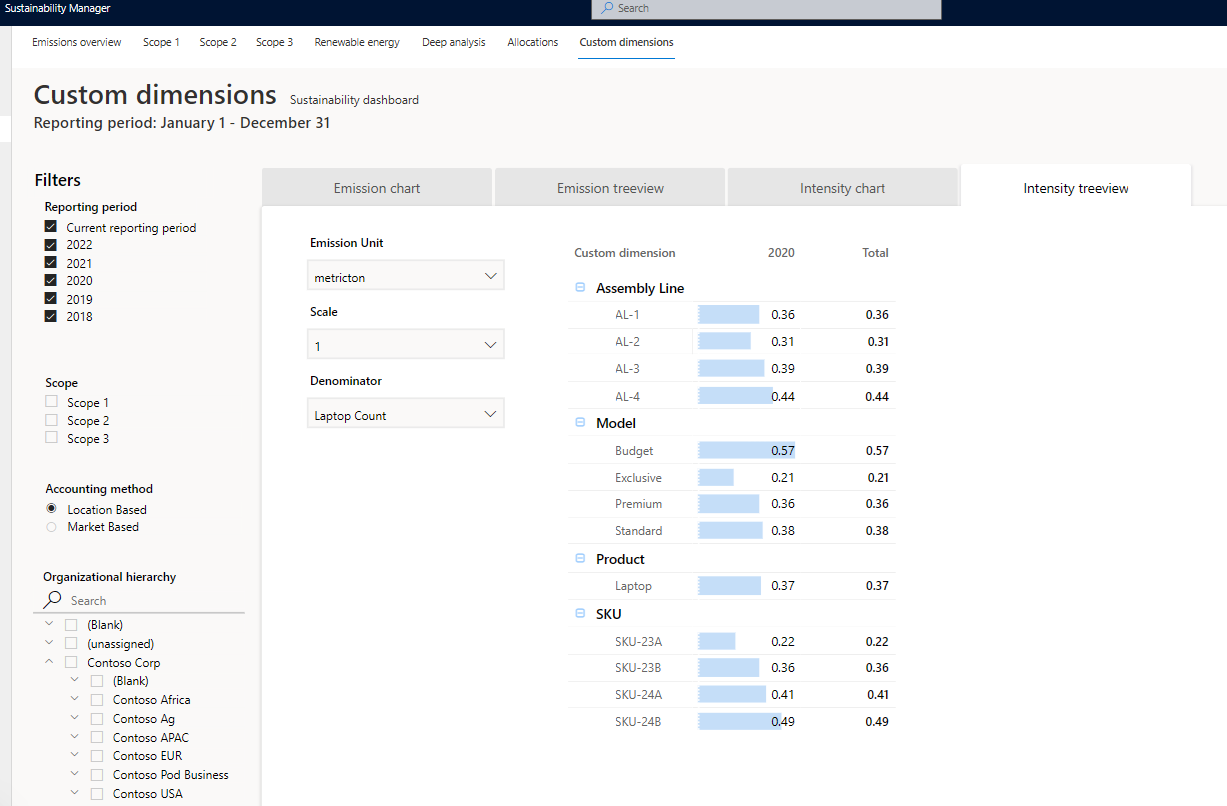This screenshot has width=1227, height=806.
Task: Go to the Renewable energy page
Action: 357,42
